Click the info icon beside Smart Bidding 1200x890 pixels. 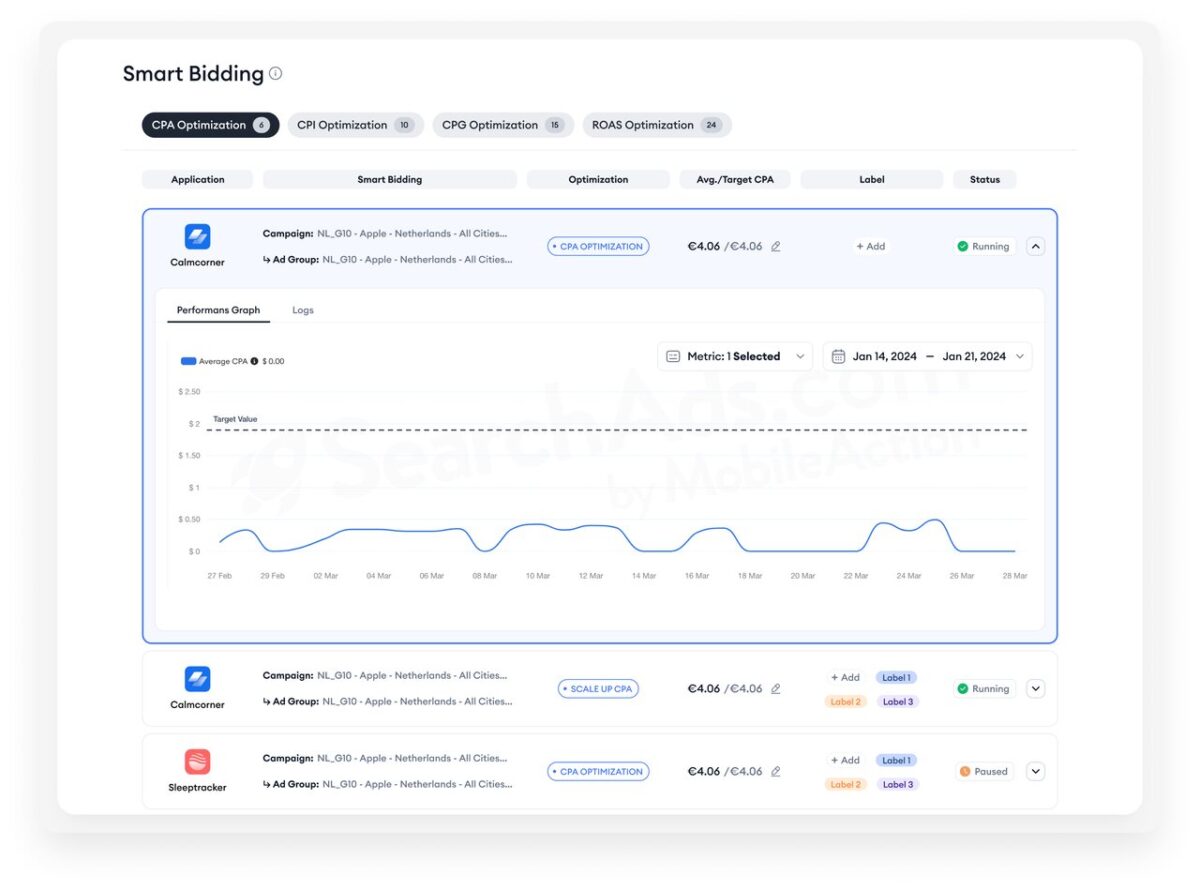coord(276,74)
